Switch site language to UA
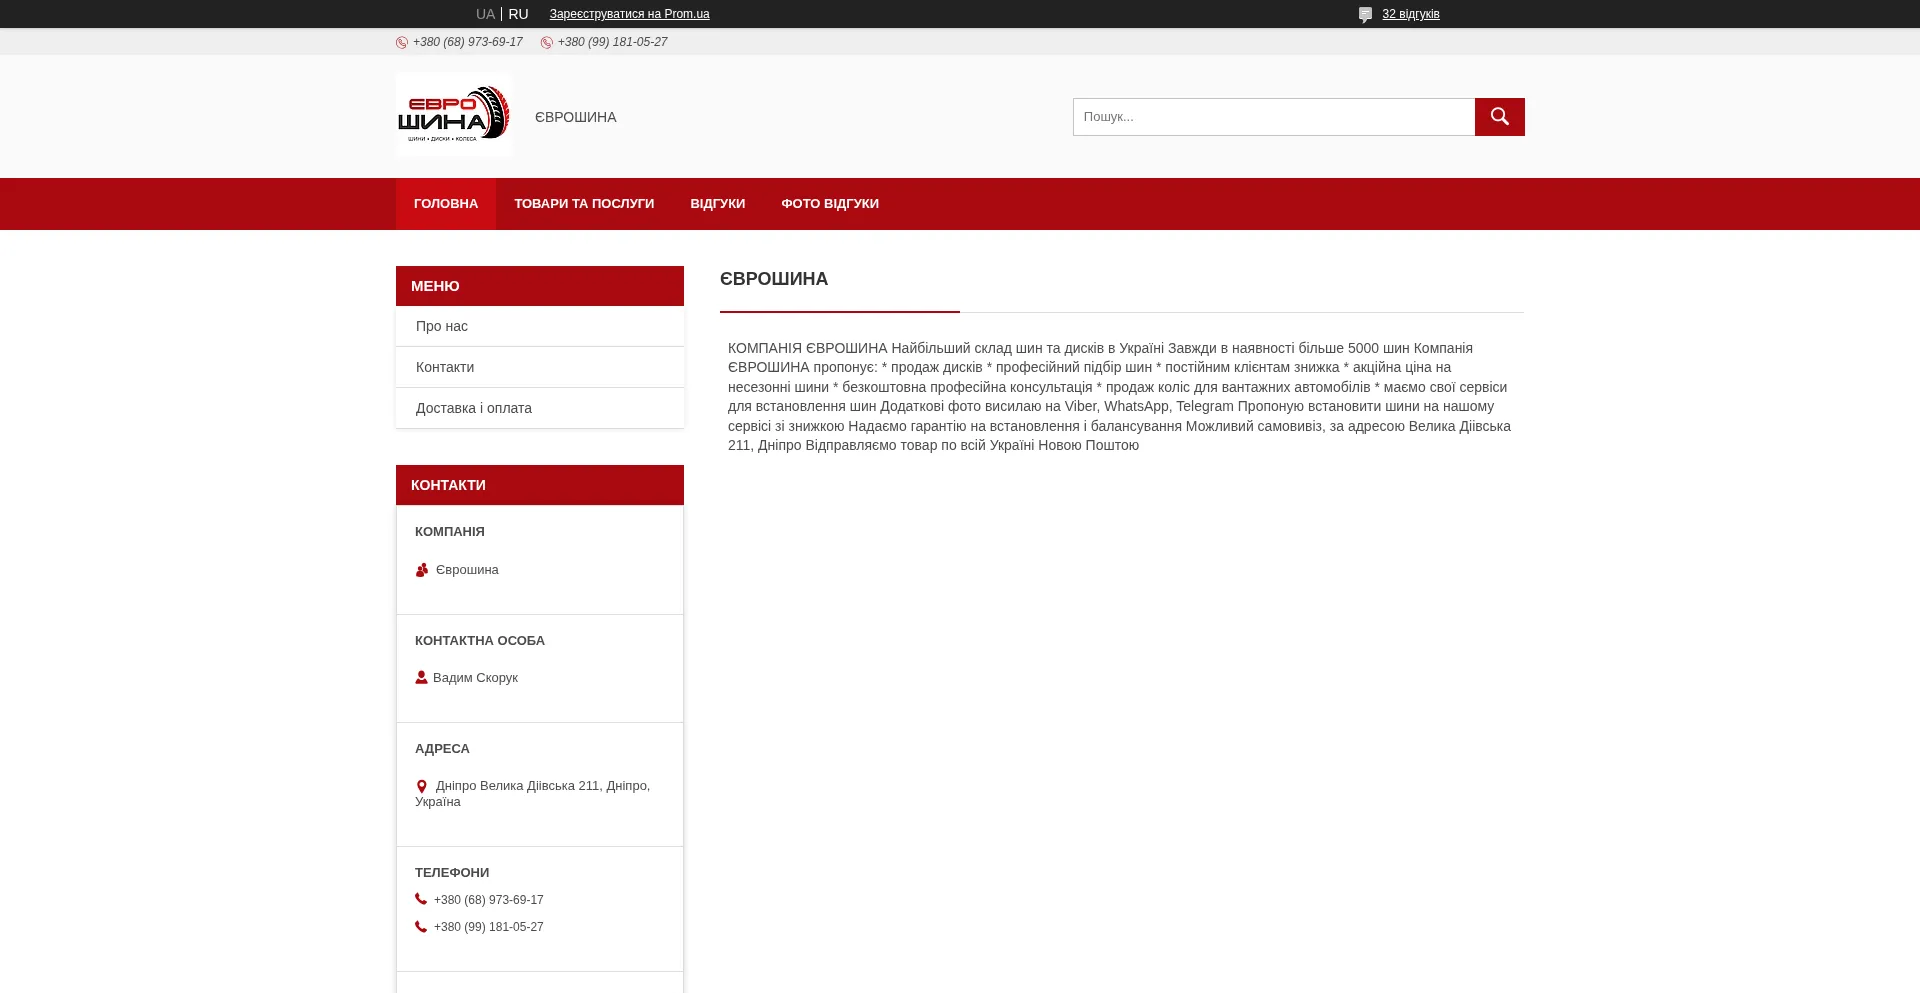The width and height of the screenshot is (1920, 993). click(x=485, y=14)
